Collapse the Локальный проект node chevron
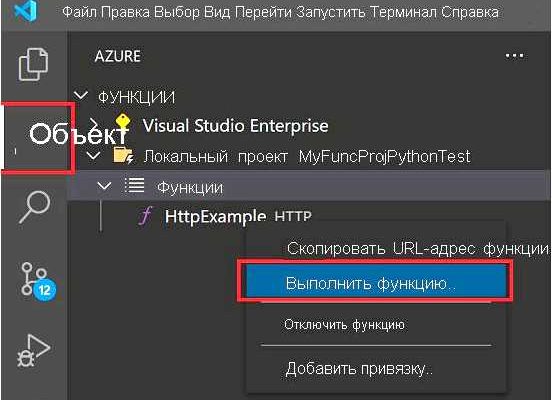 coord(94,156)
